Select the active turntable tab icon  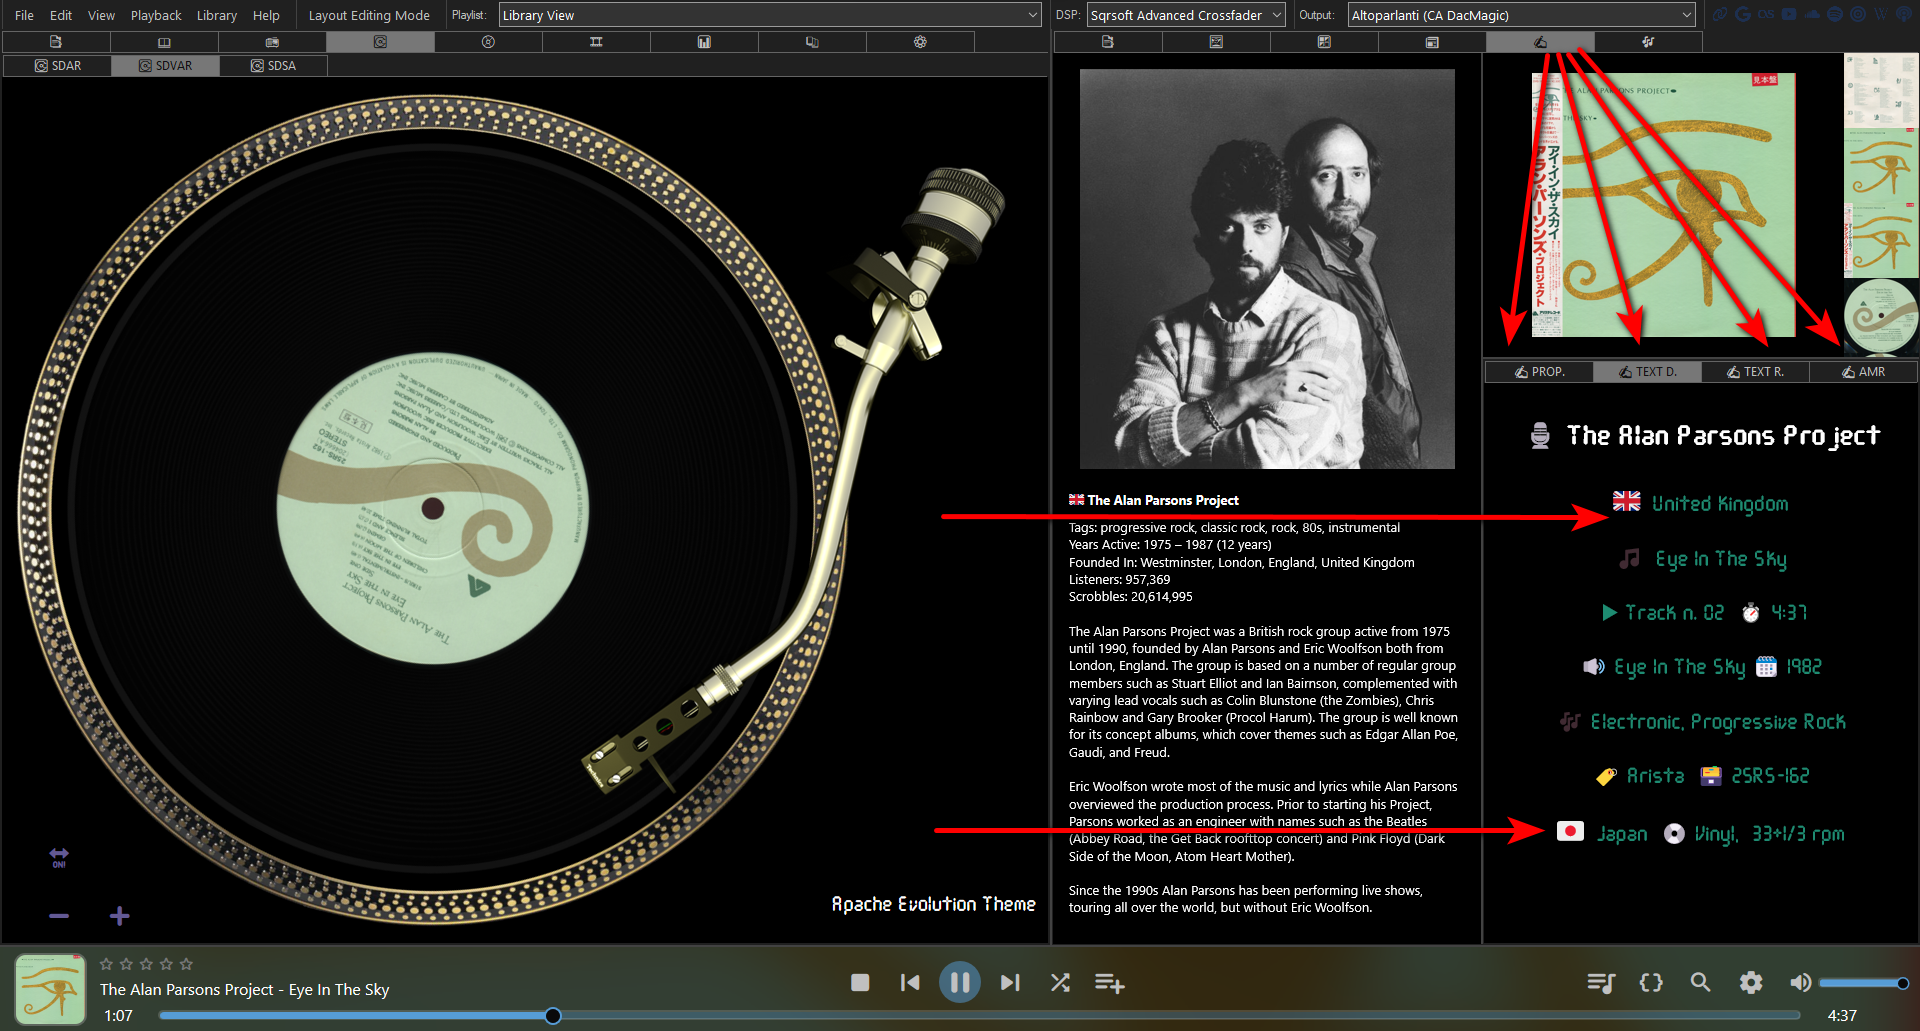click(380, 42)
